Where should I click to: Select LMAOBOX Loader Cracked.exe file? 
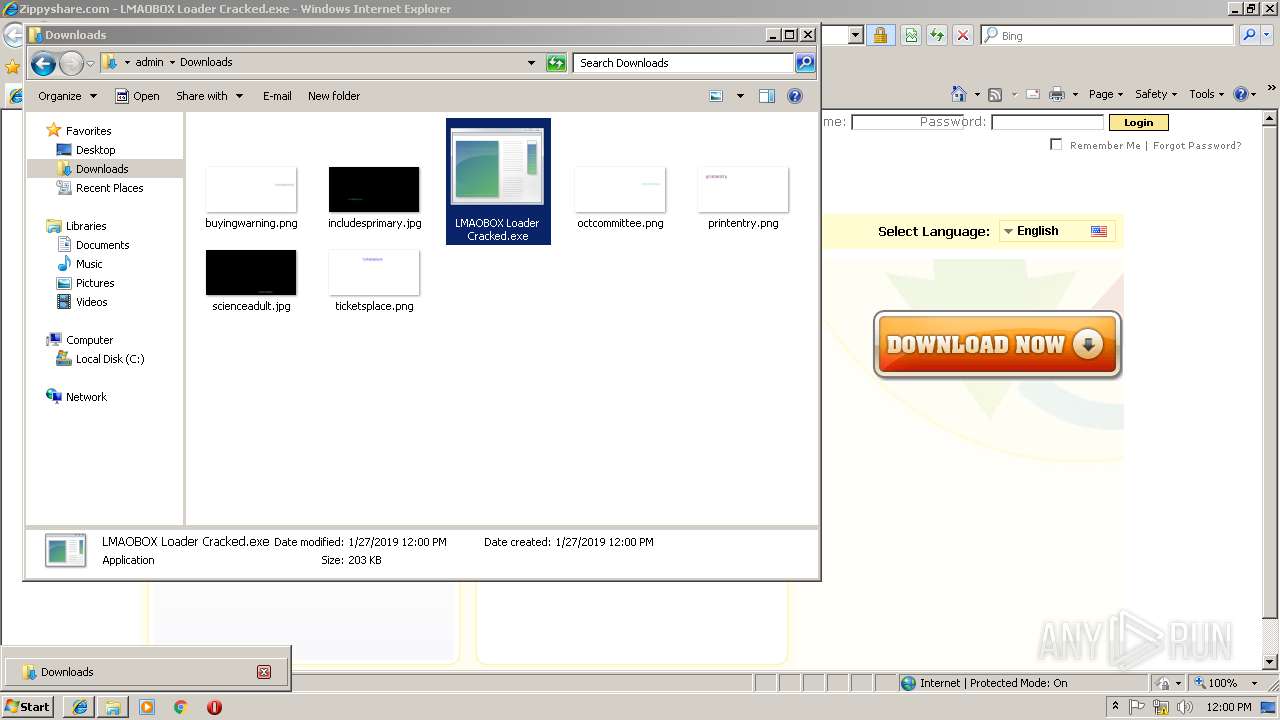(x=498, y=182)
